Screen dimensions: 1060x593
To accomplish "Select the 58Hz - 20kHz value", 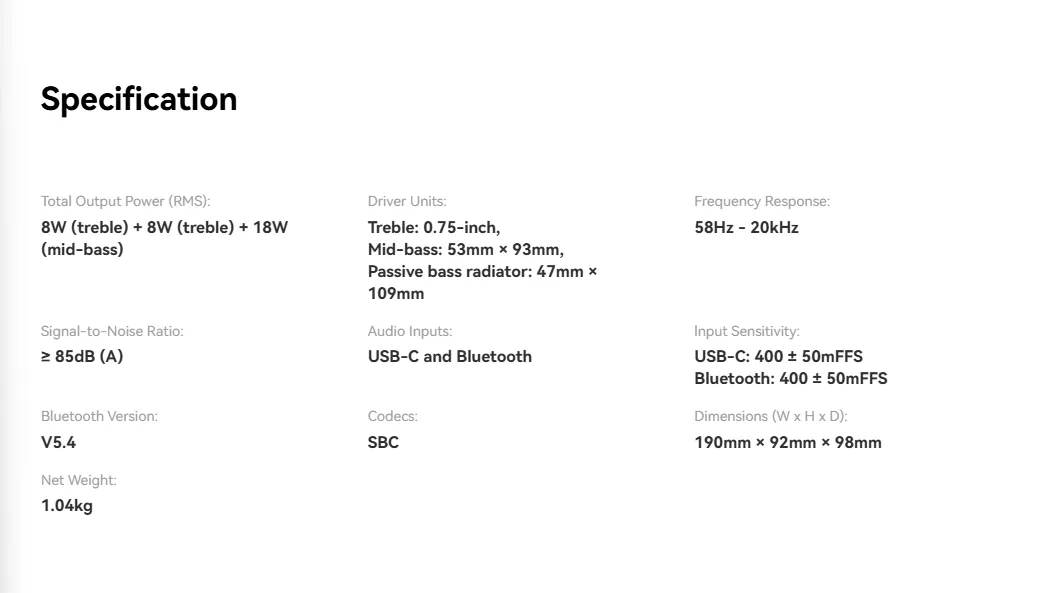I will (746, 228).
